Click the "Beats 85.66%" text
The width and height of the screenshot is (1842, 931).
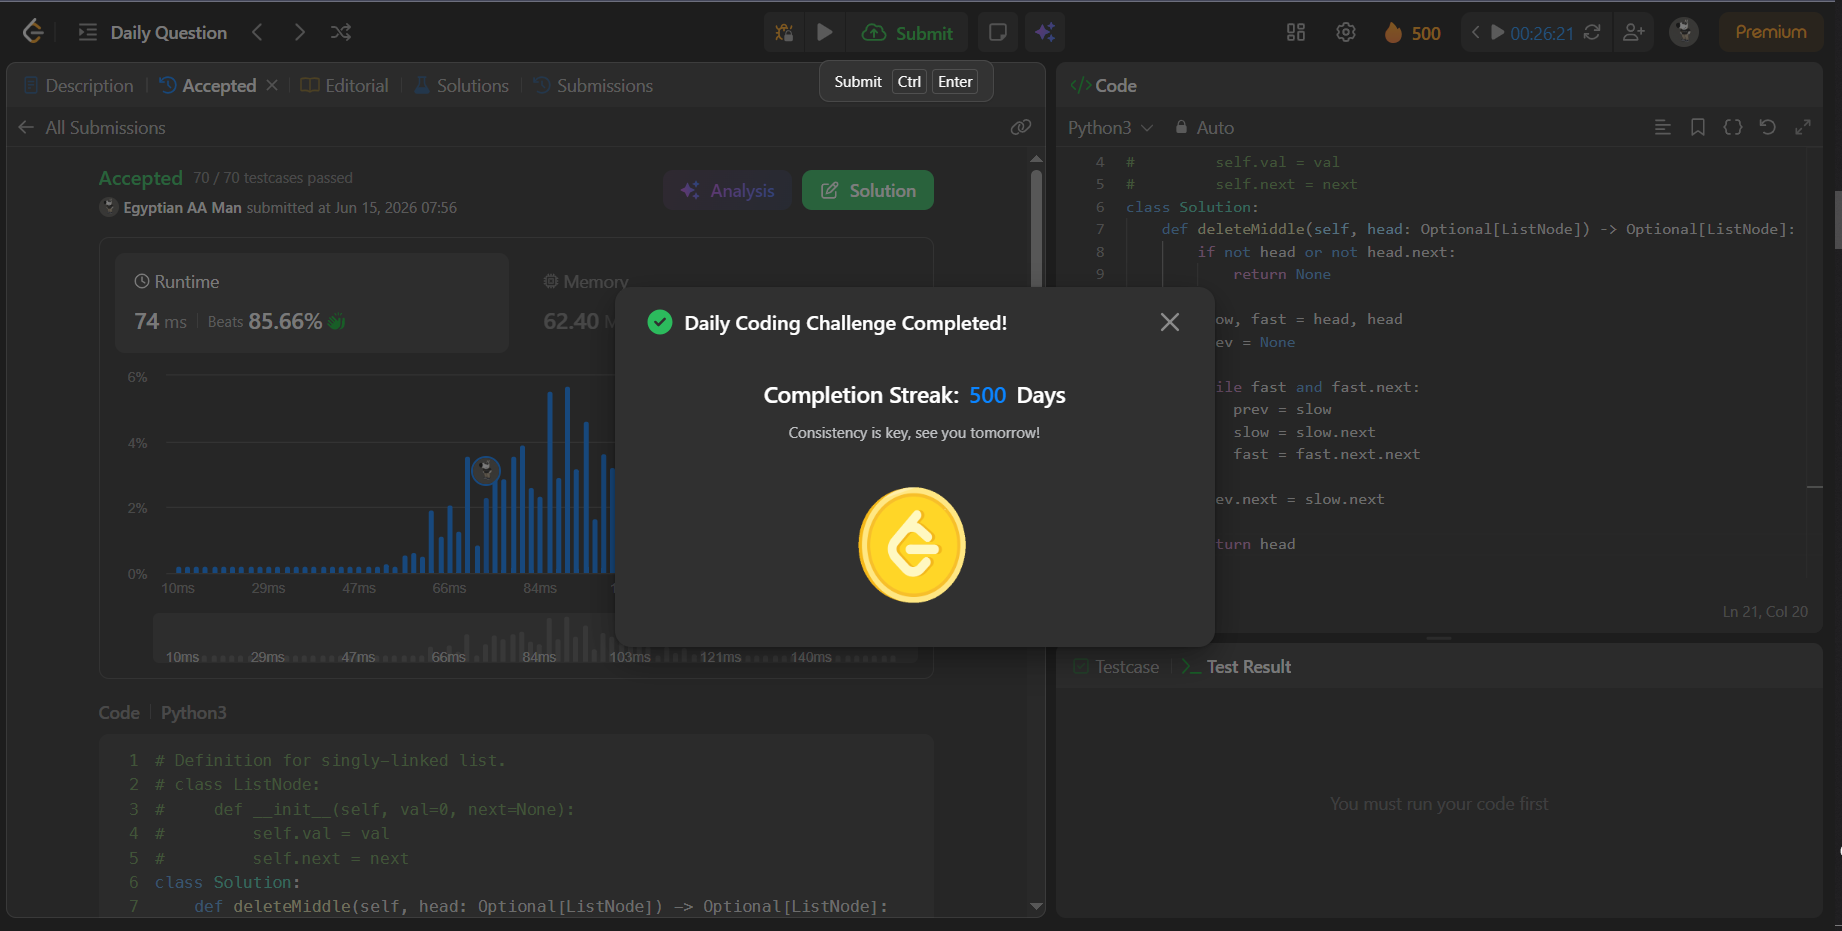coord(265,321)
